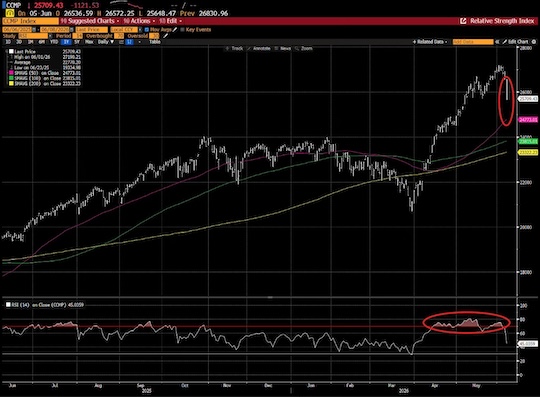Open the end date calendar picker
This screenshot has height=397, width=540.
[x=72, y=30]
